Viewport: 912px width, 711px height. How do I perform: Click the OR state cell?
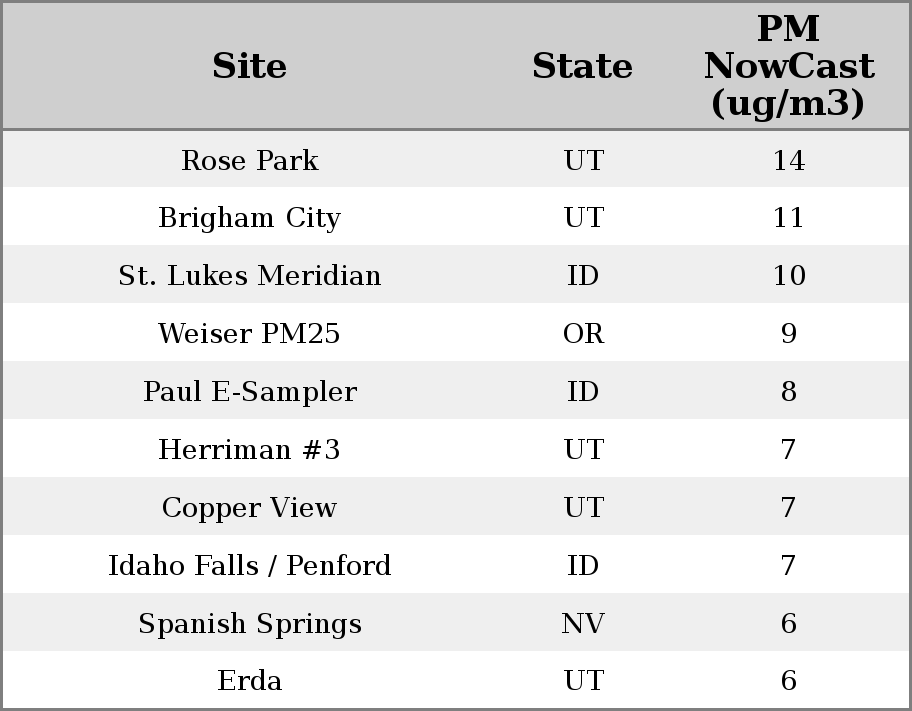point(582,334)
